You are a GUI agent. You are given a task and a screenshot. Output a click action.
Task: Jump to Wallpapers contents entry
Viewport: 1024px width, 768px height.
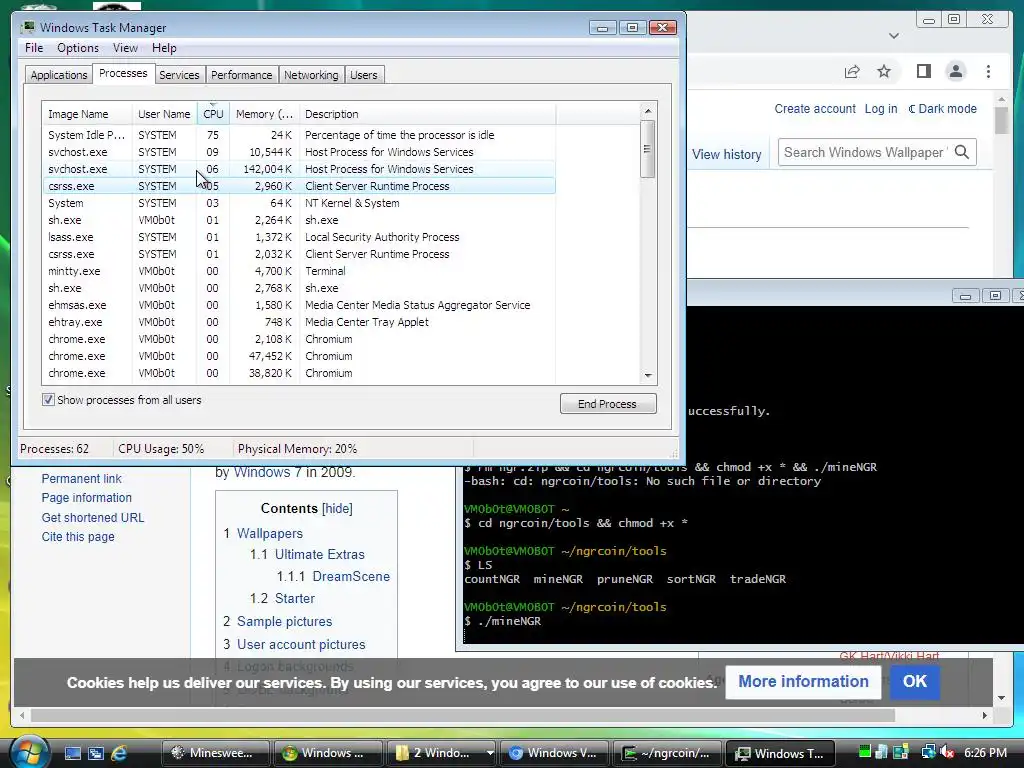270,534
